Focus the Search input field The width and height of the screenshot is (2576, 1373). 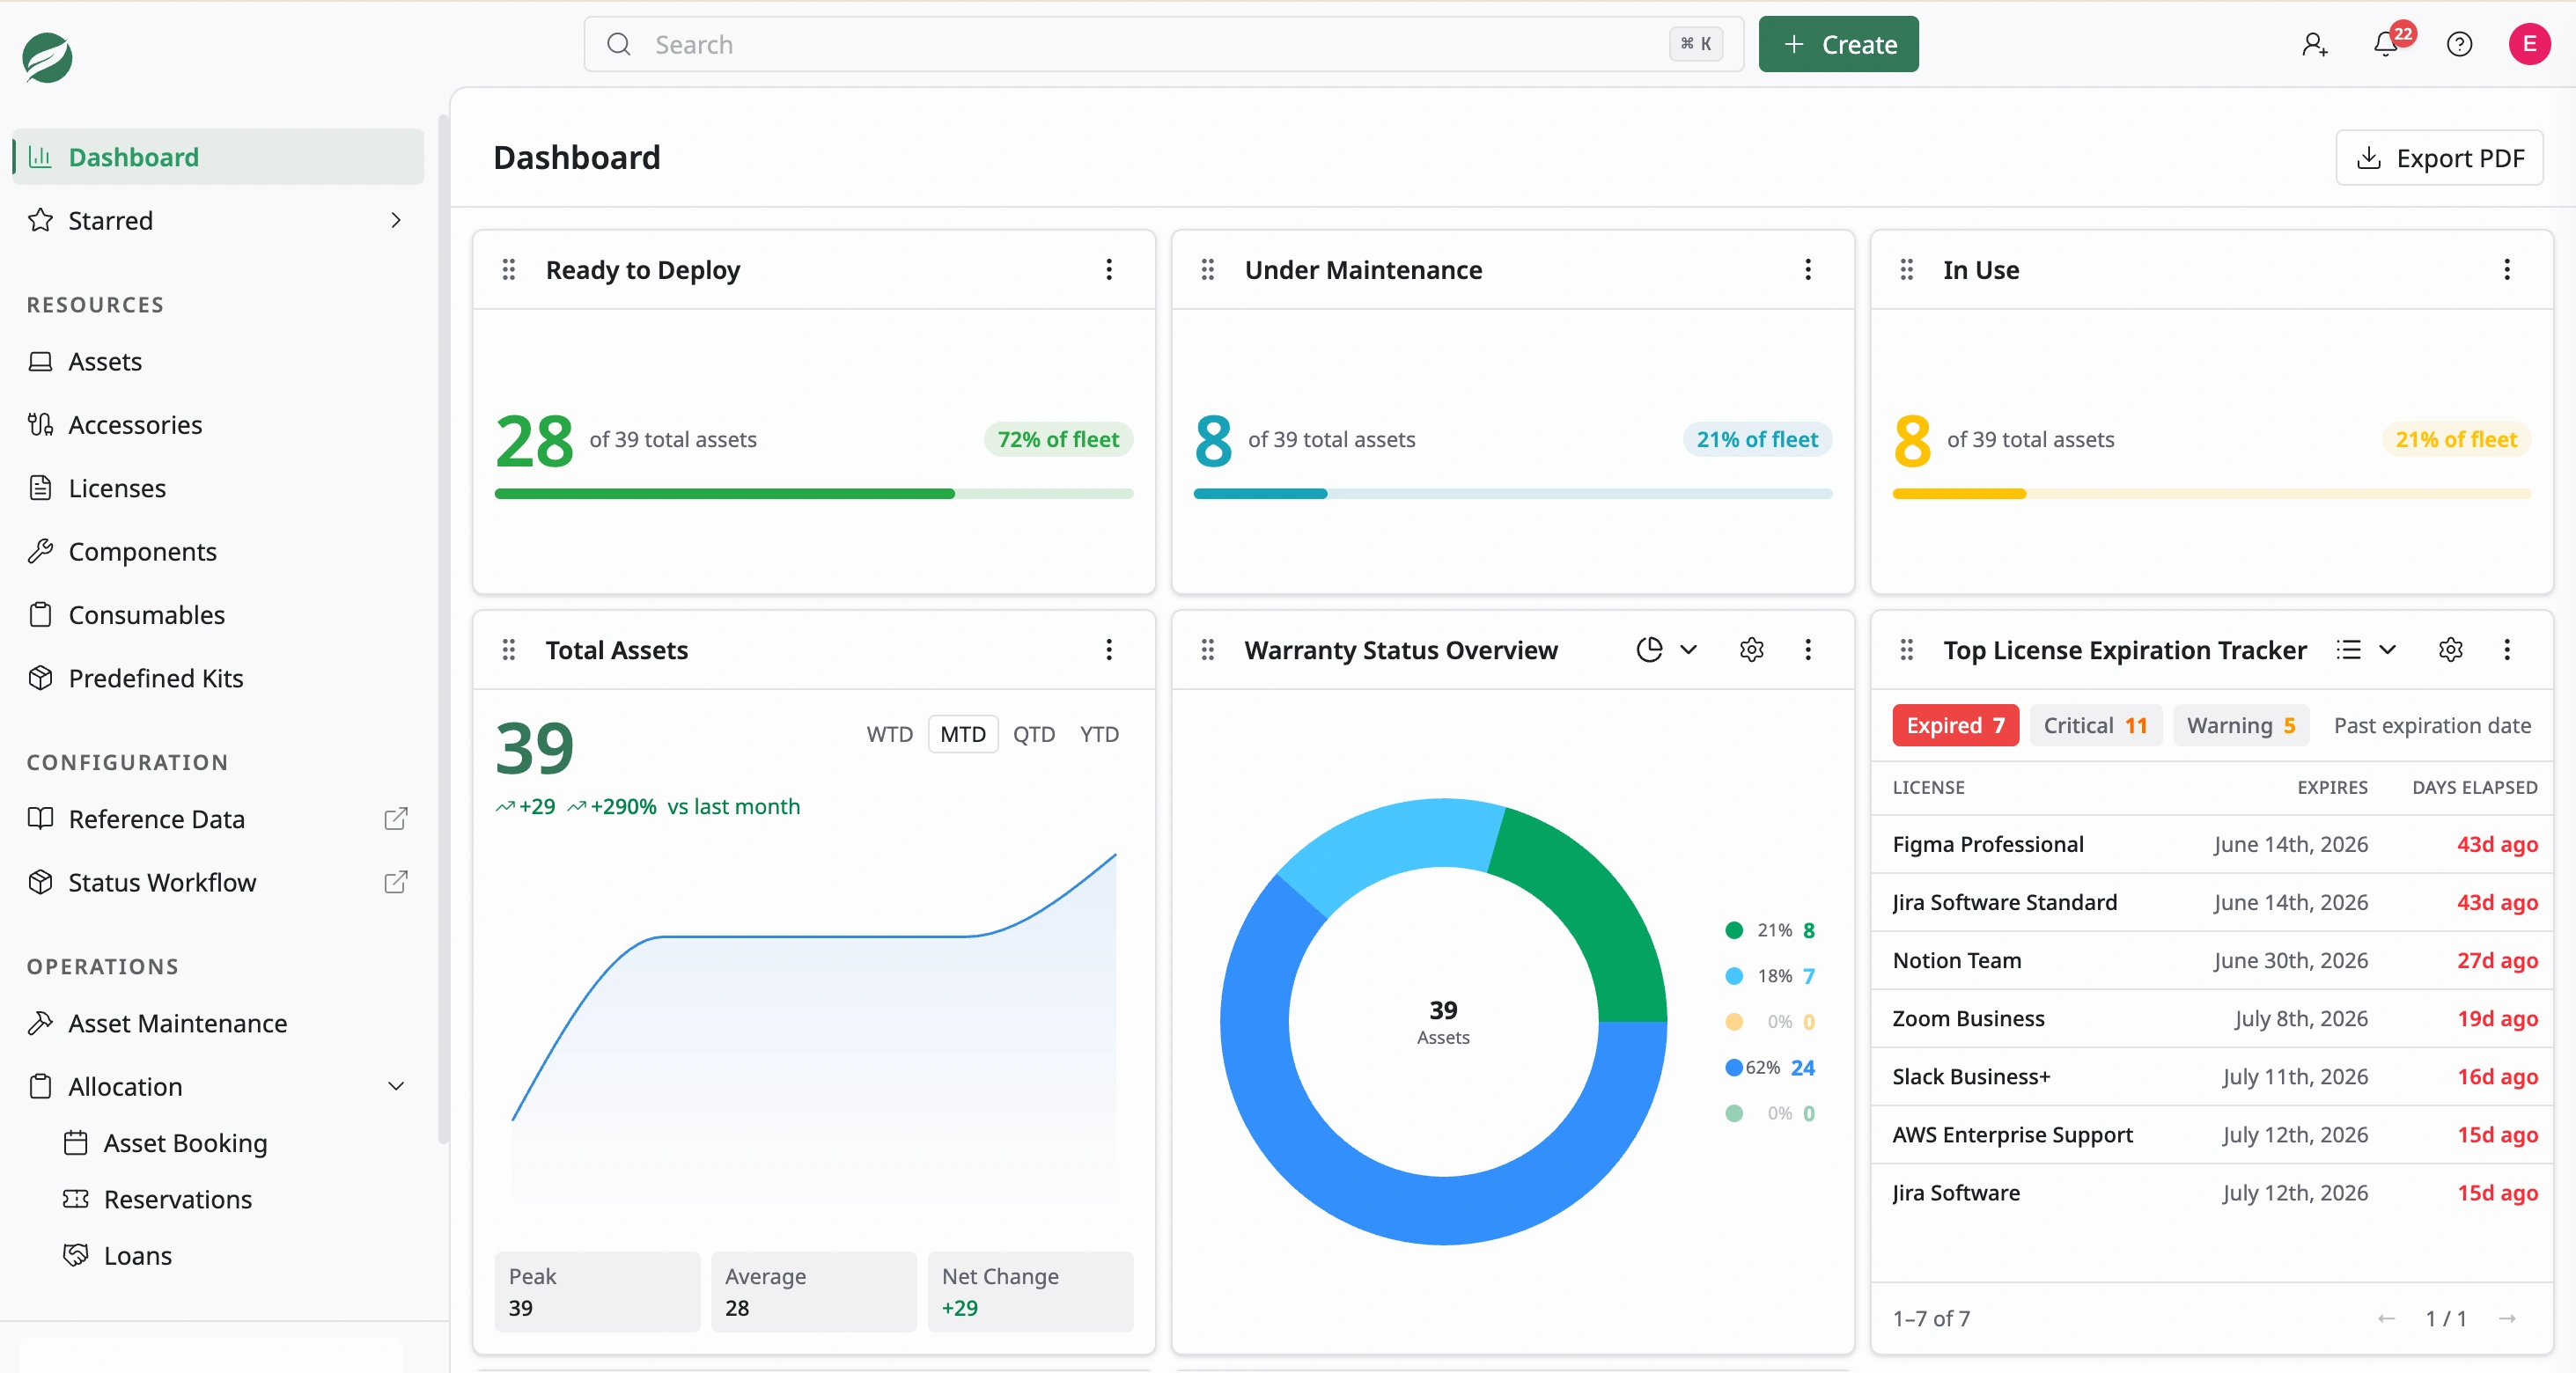pyautogui.click(x=1163, y=44)
